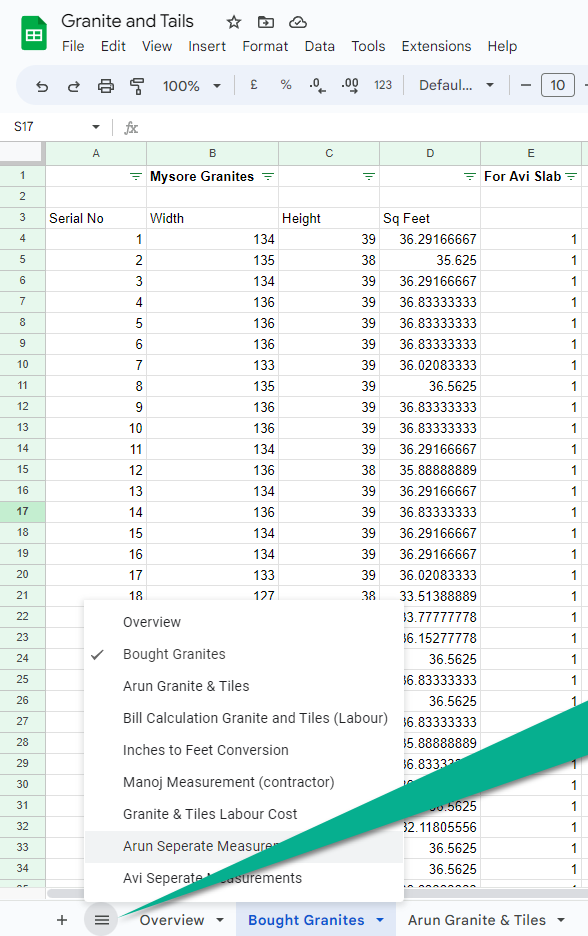Select cell with value 35.625

(x=430, y=260)
